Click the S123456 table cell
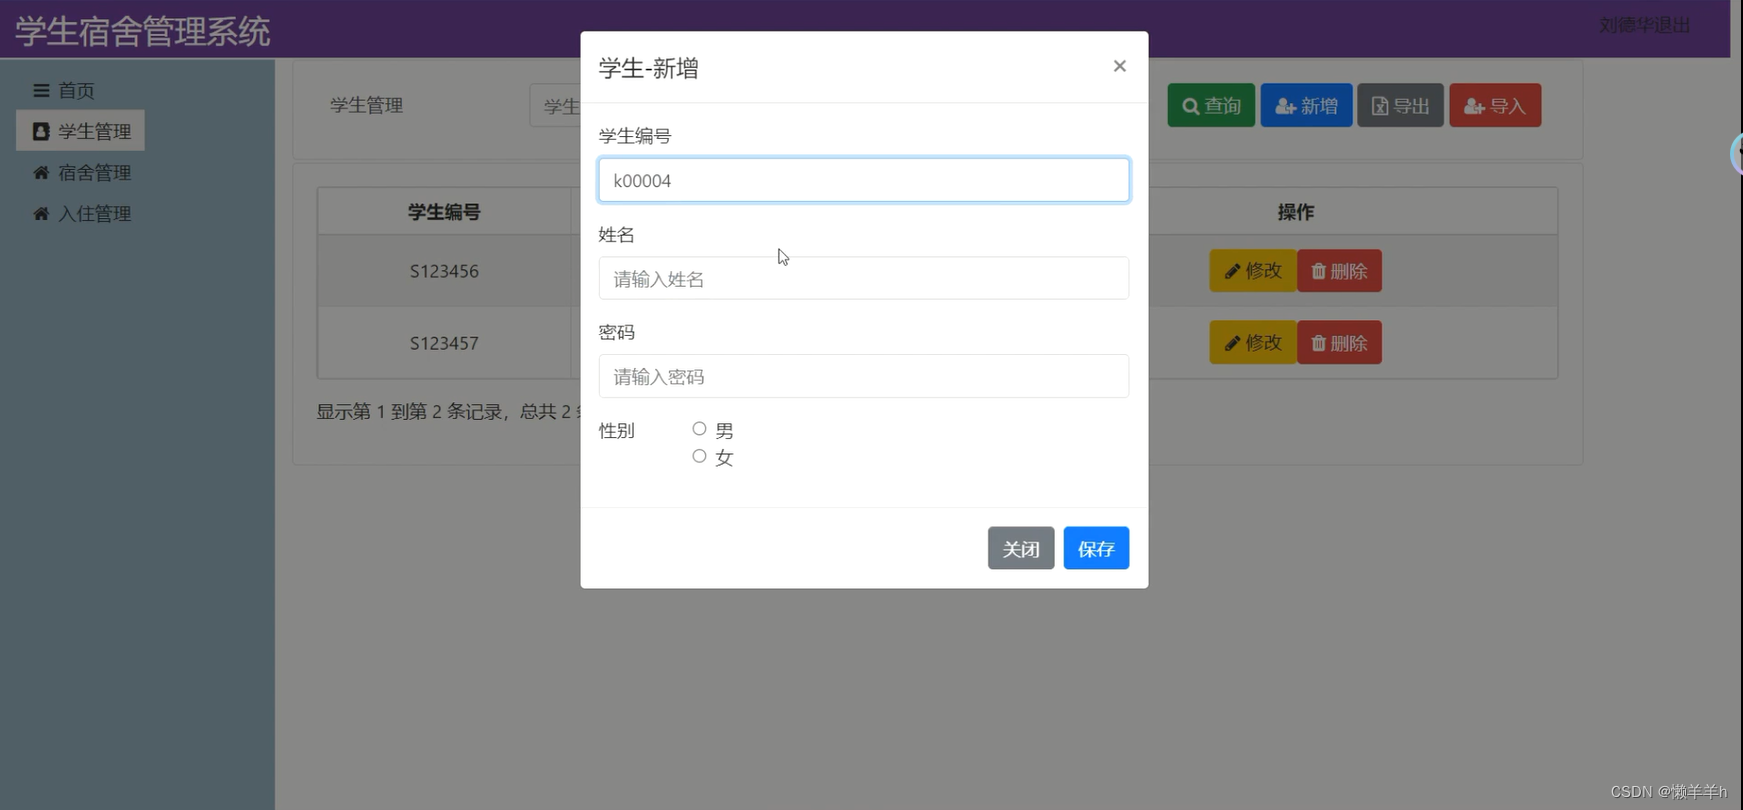Image resolution: width=1743 pixels, height=810 pixels. [444, 271]
